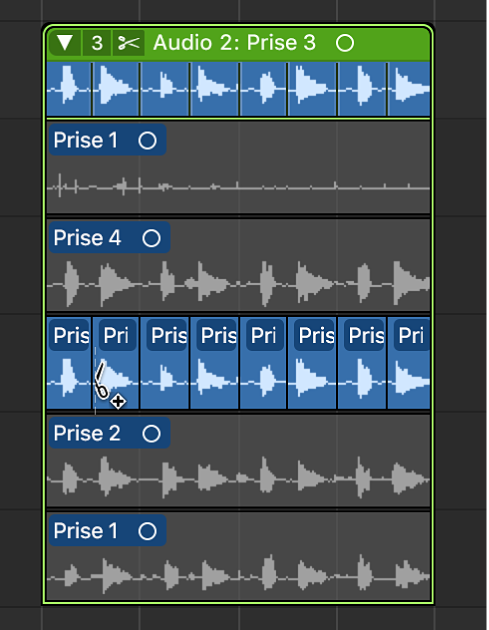Click the third sliced region of the Prise 3 lane
This screenshot has height=630, width=489.
tap(165, 363)
